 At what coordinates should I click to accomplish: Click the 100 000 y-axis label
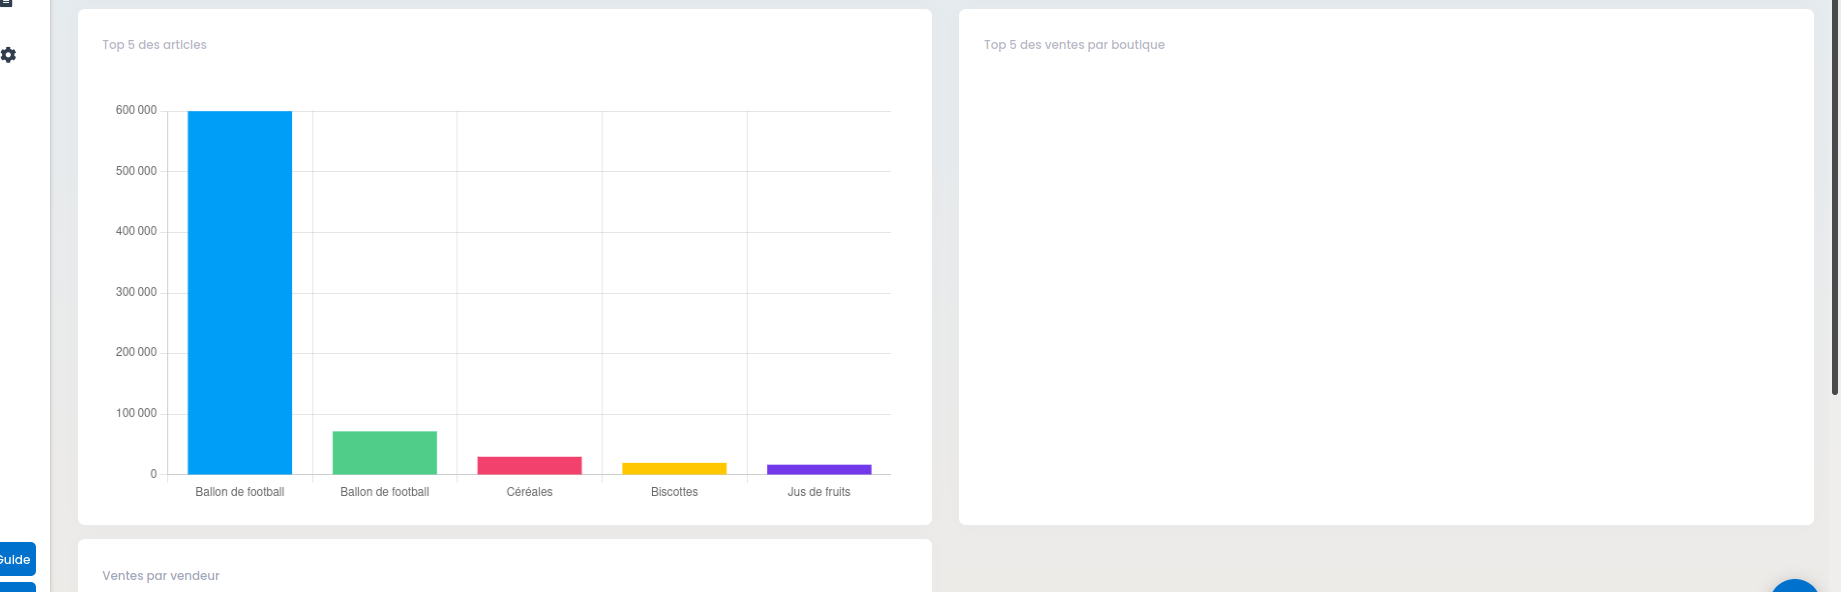[136, 413]
